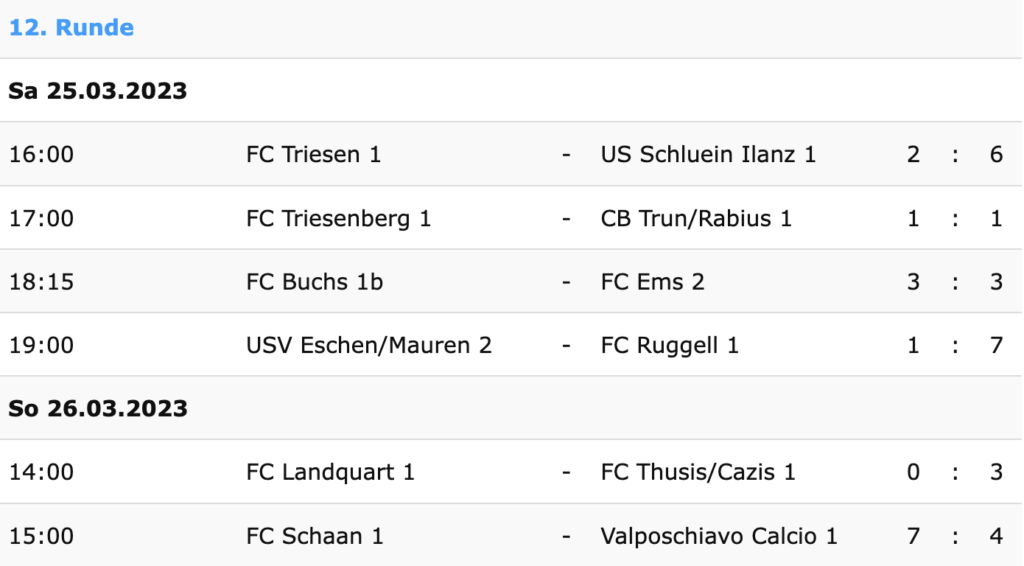Image resolution: width=1024 pixels, height=566 pixels.
Task: Click the 14:00 kickoff time
Action: 41,472
